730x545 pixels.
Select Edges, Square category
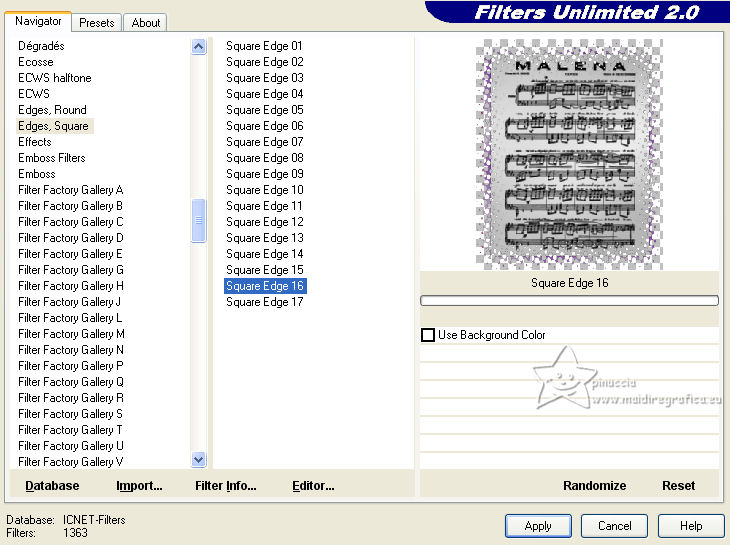(x=55, y=126)
